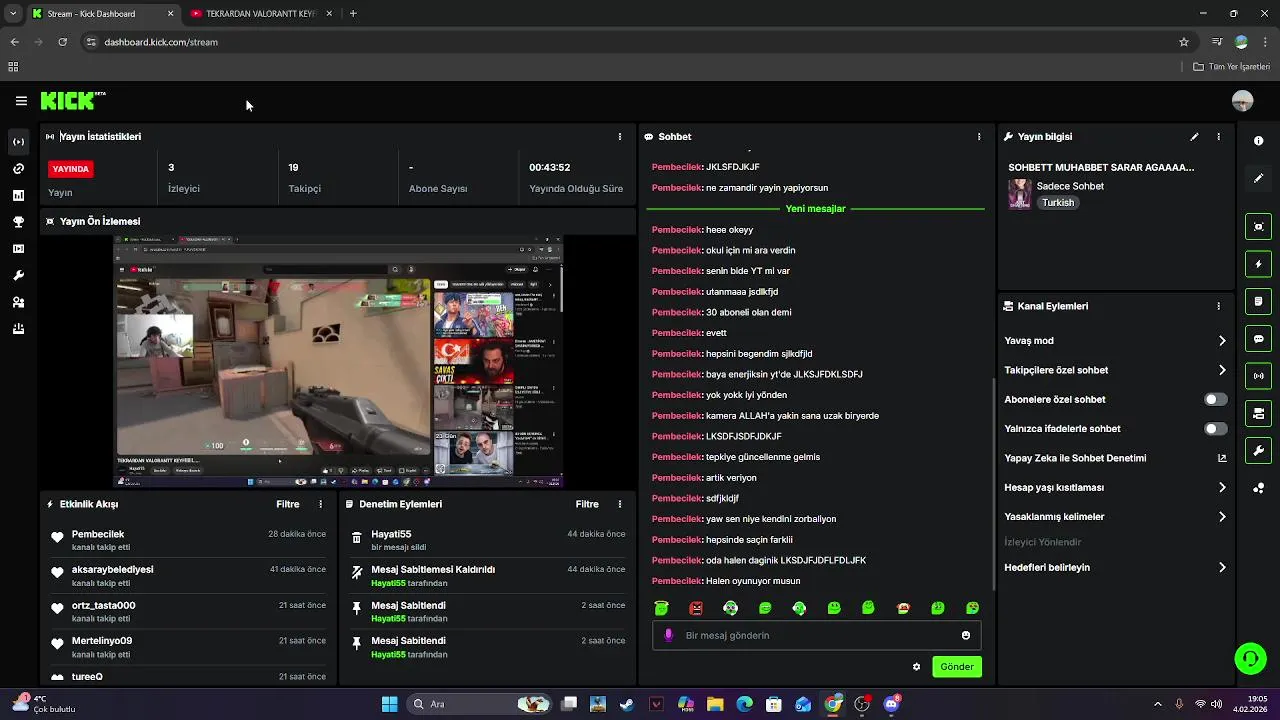Open a new browser tab
1280x720 pixels.
pyautogui.click(x=353, y=14)
